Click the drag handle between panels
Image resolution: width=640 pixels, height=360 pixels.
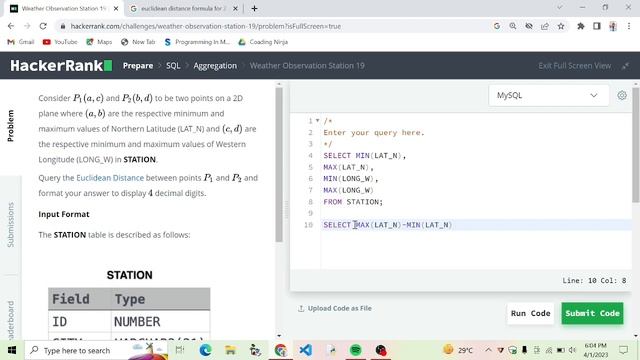pyautogui.click(x=286, y=210)
